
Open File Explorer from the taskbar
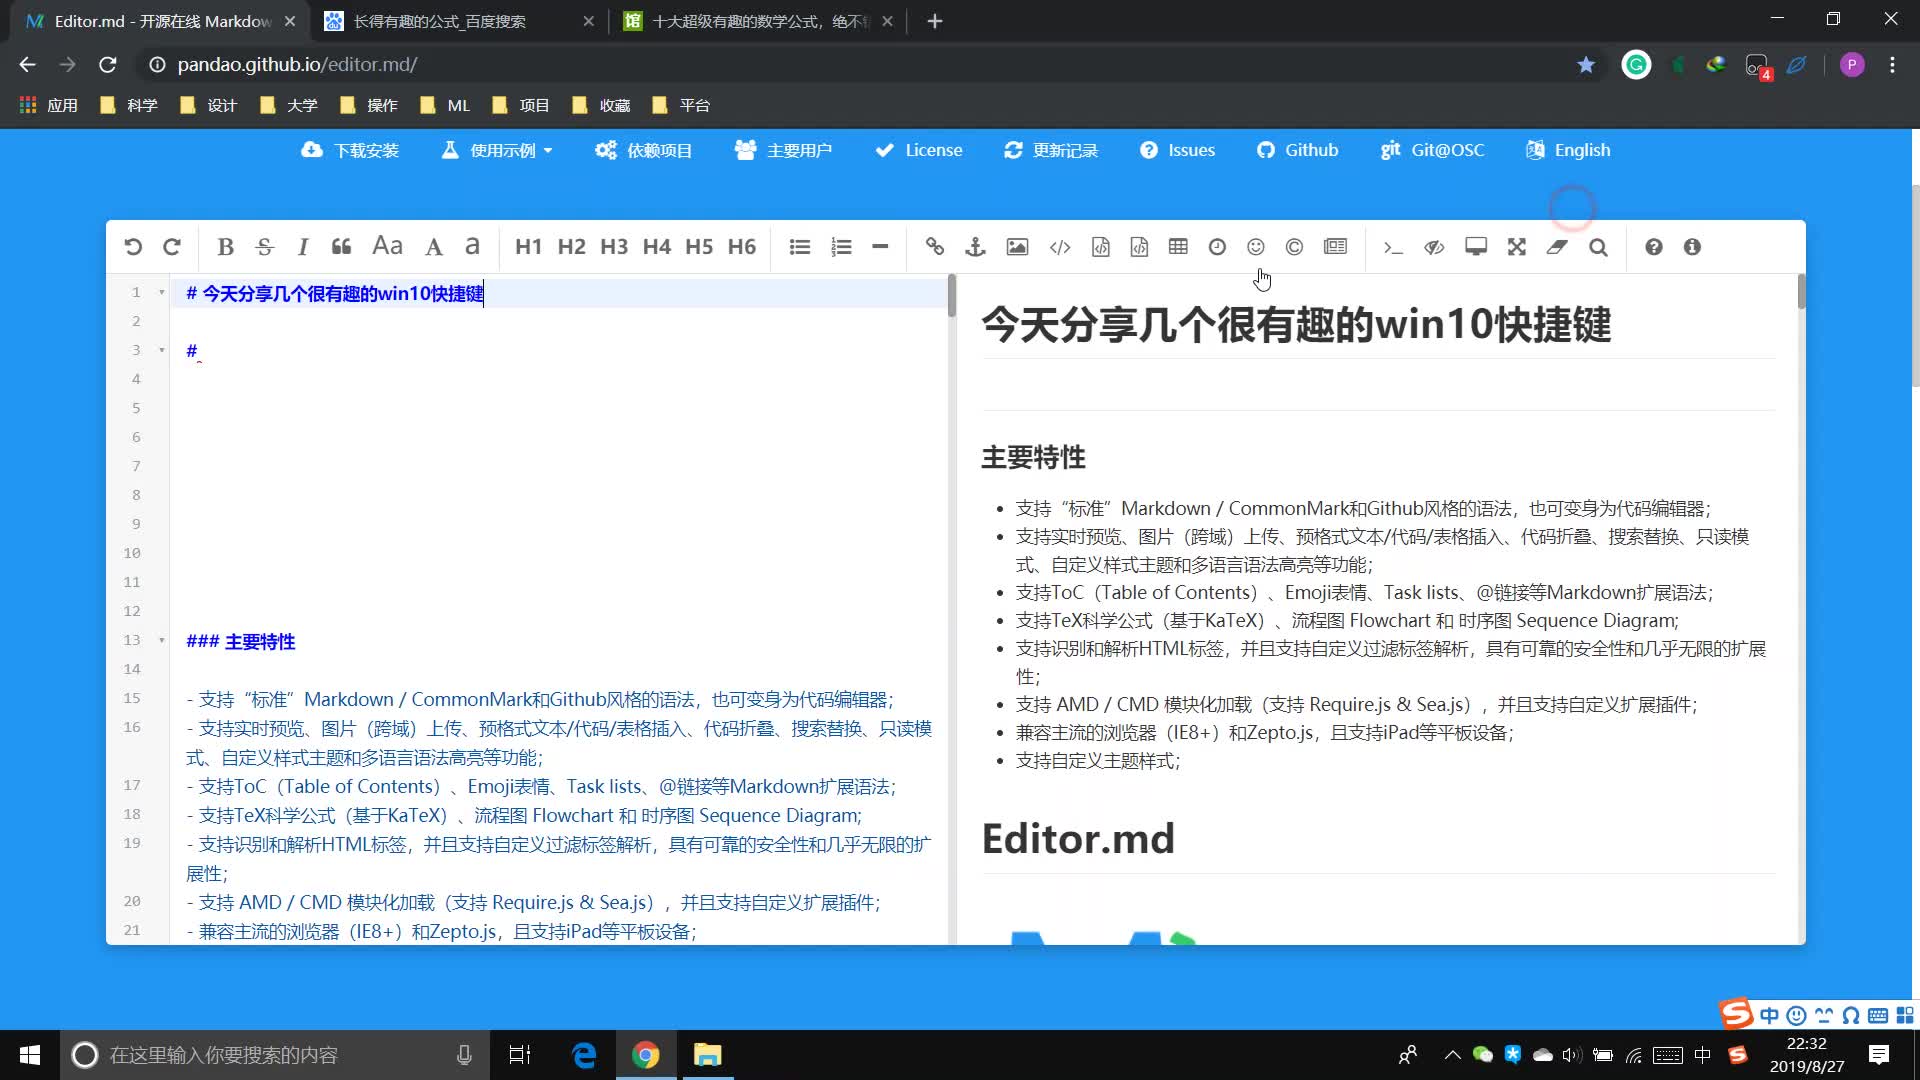(708, 1055)
